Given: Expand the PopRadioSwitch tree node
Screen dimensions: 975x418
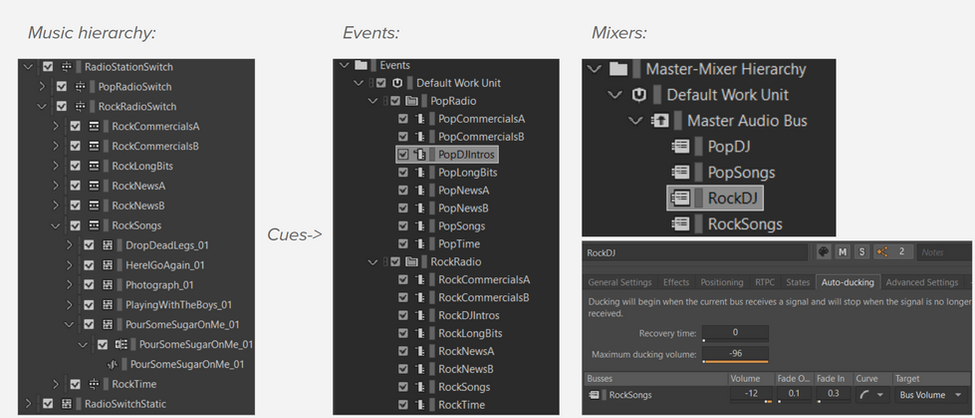Looking at the screenshot, I should 42,86.
